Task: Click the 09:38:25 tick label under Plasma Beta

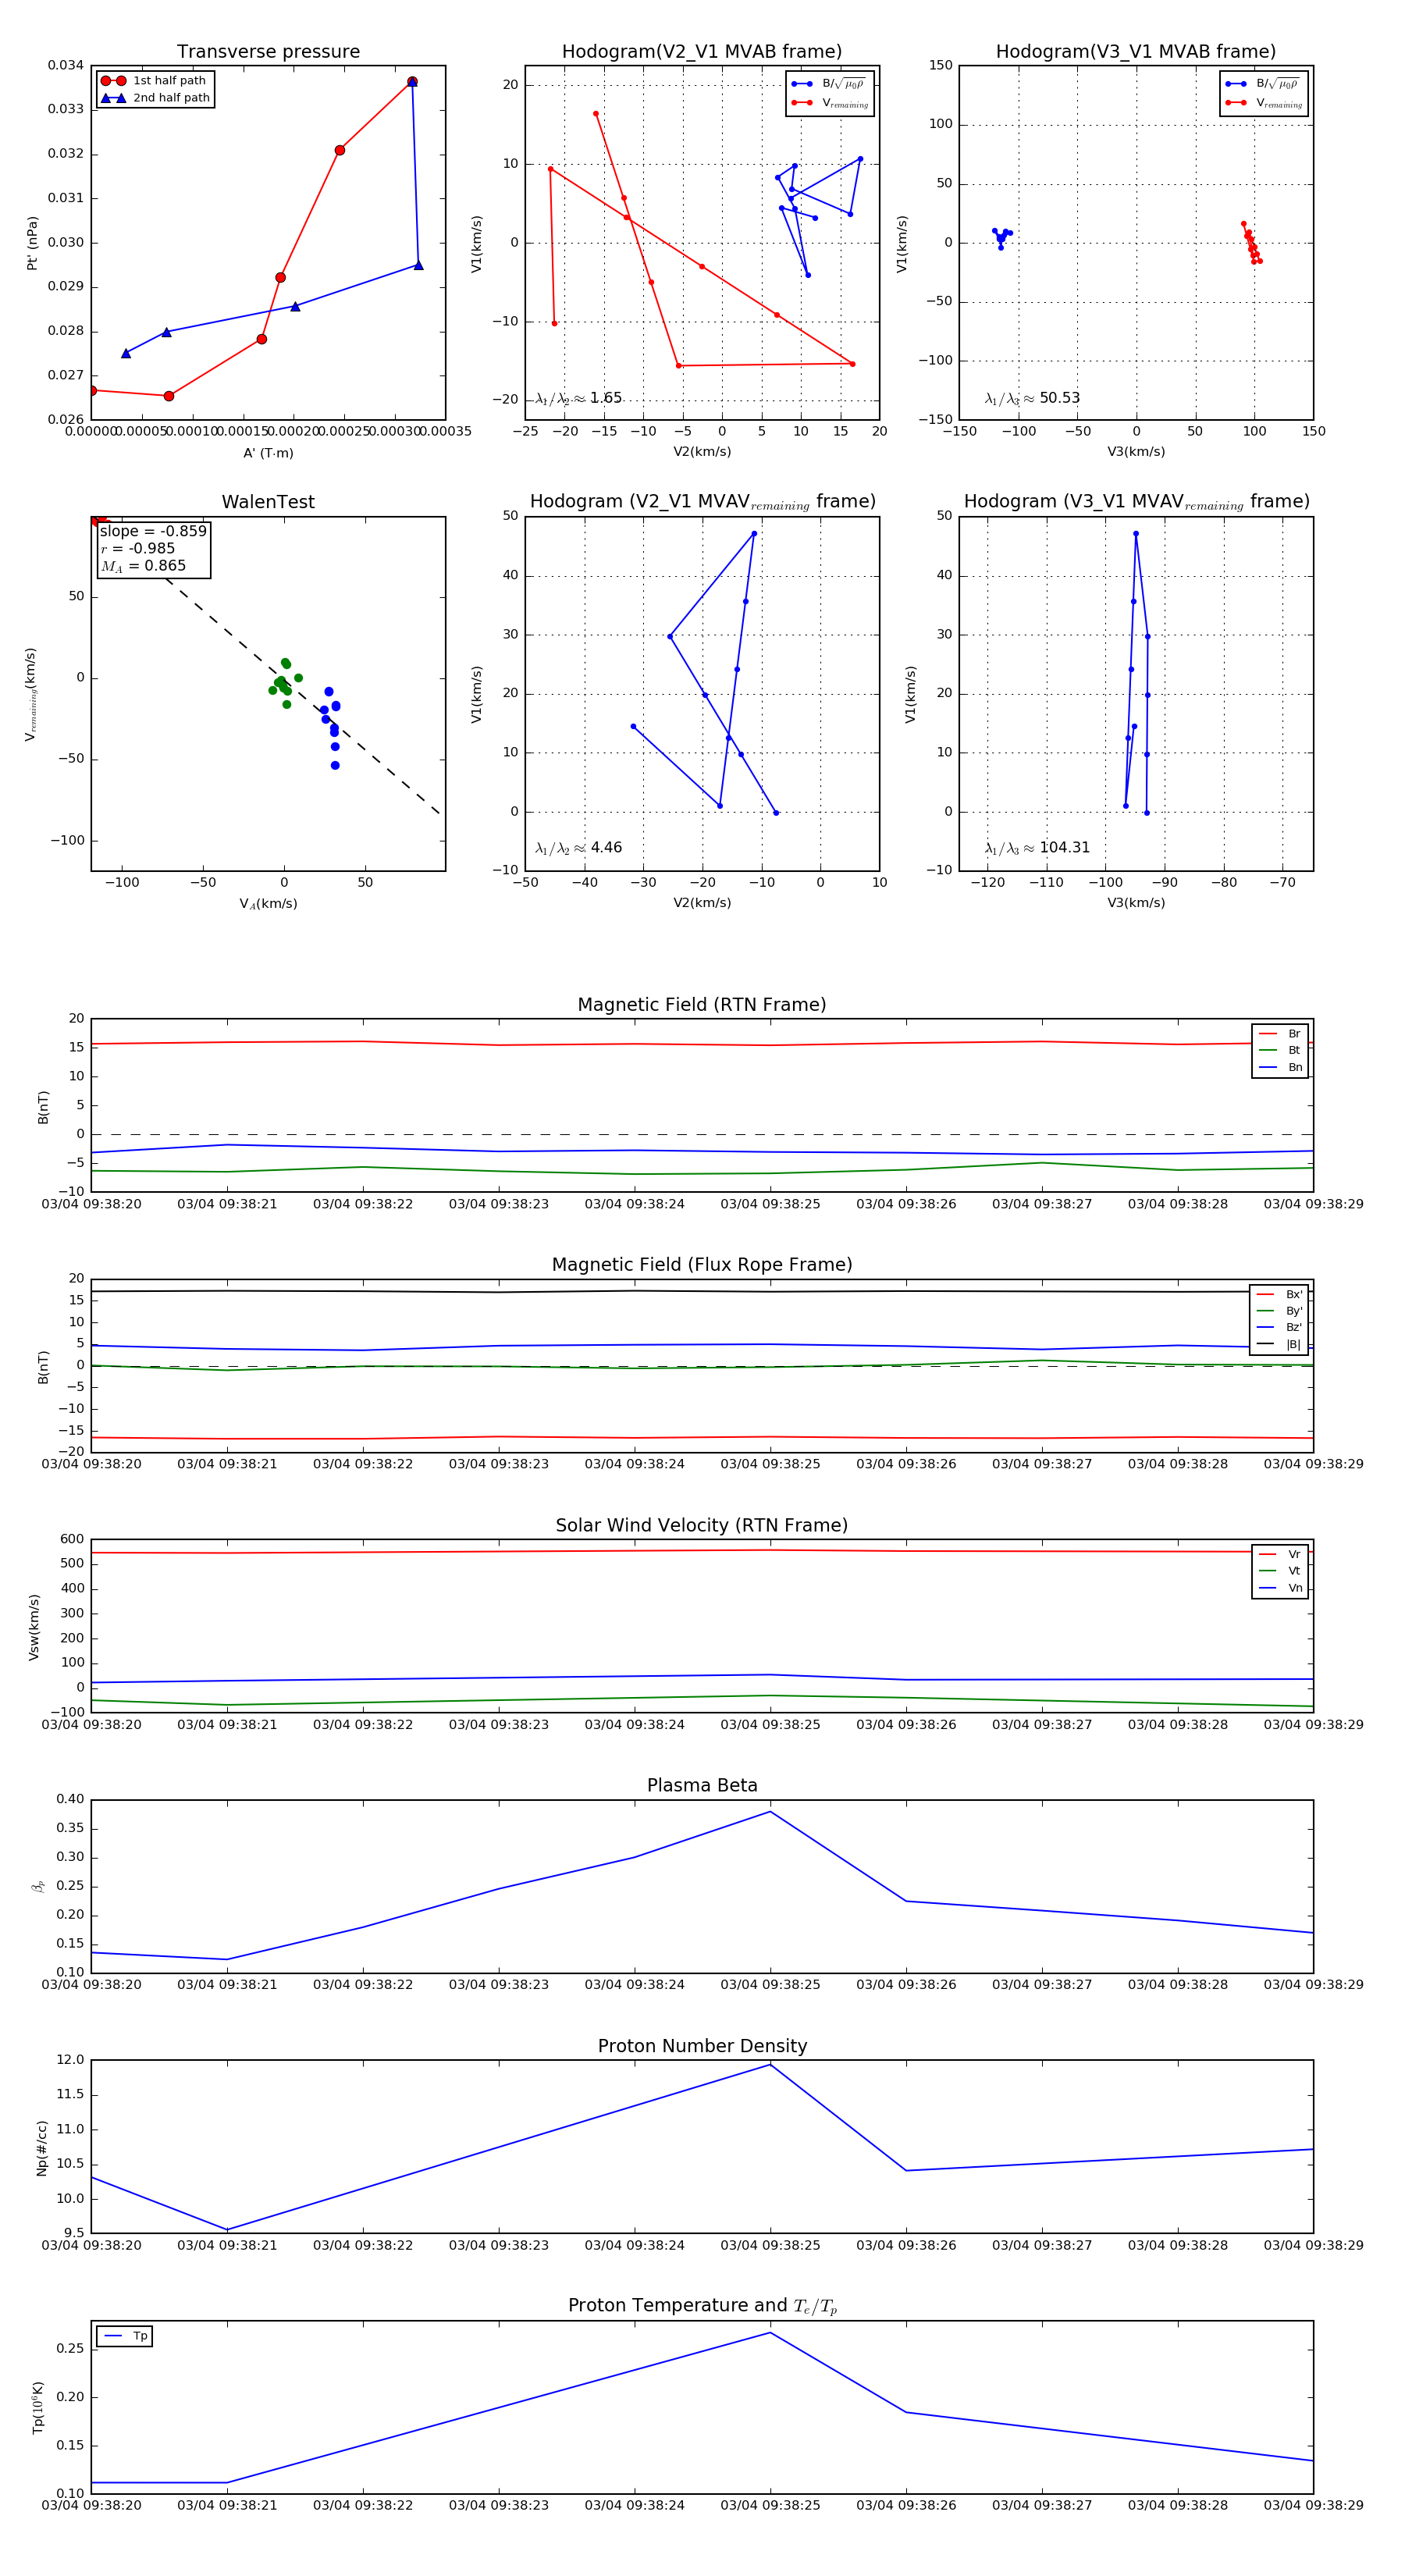Action: [770, 1984]
